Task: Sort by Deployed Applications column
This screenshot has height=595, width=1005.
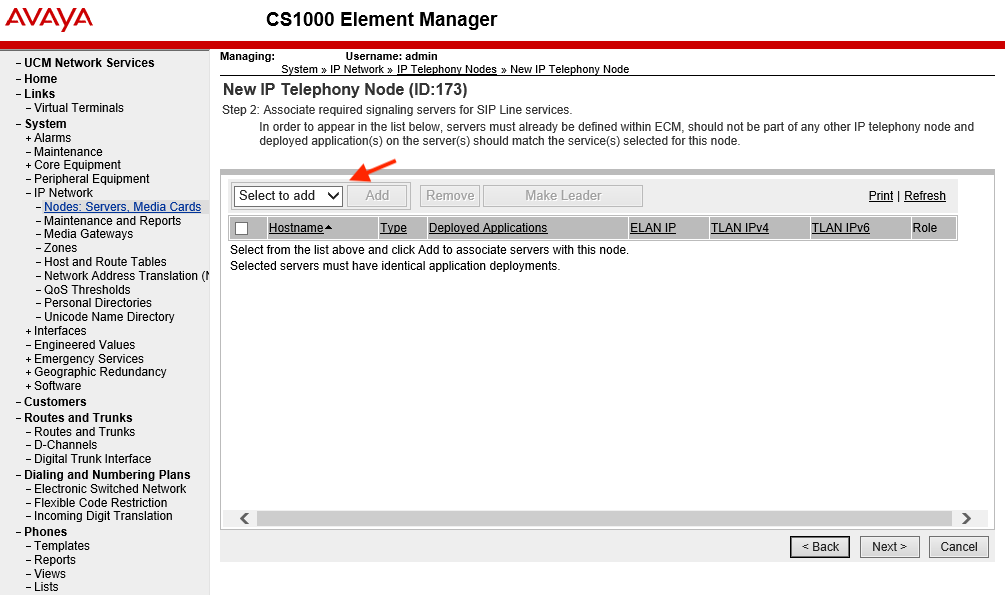Action: pyautogui.click(x=488, y=228)
